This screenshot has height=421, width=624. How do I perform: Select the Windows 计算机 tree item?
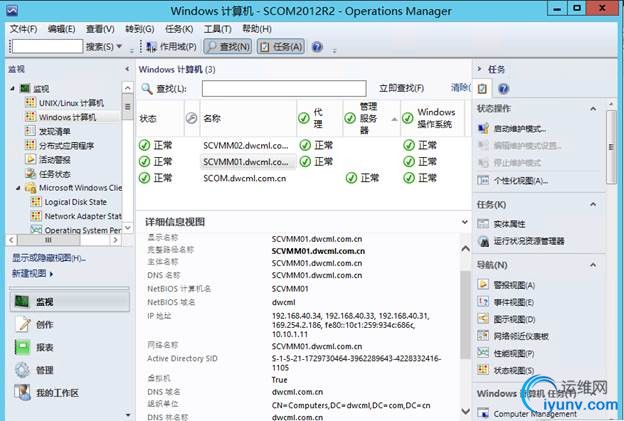[67, 117]
